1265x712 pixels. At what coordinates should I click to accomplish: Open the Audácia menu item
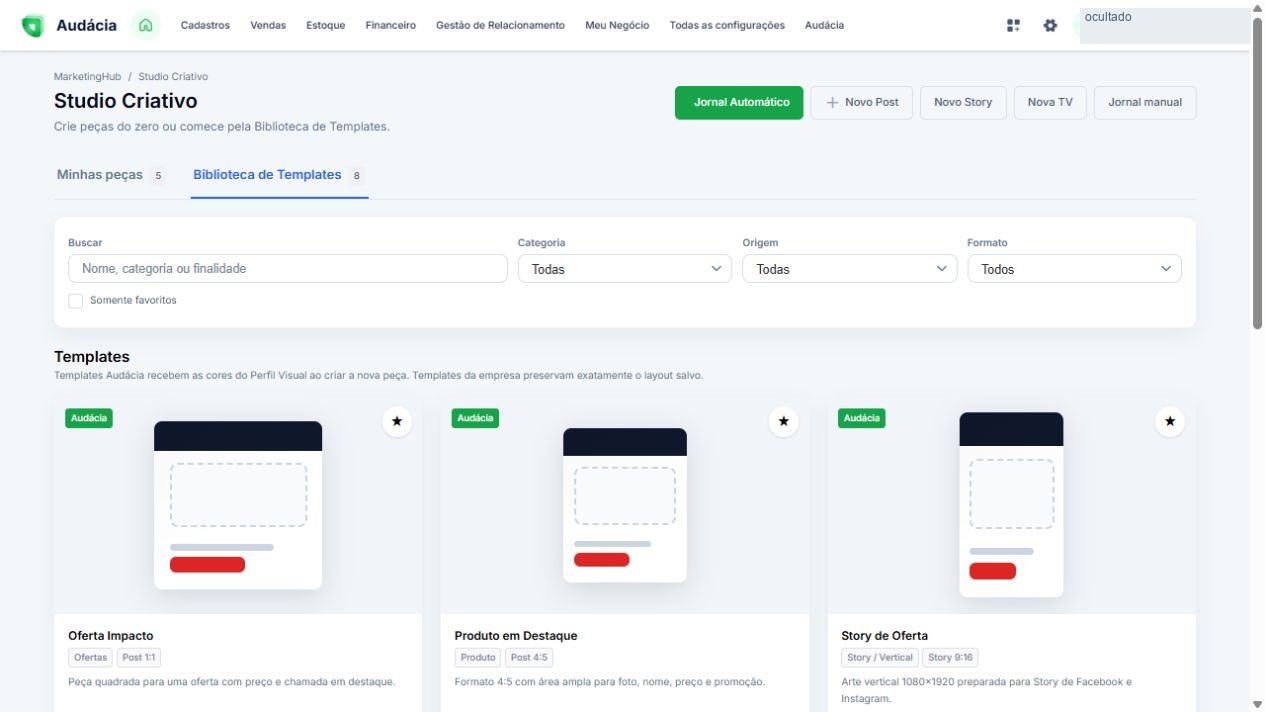tap(824, 25)
